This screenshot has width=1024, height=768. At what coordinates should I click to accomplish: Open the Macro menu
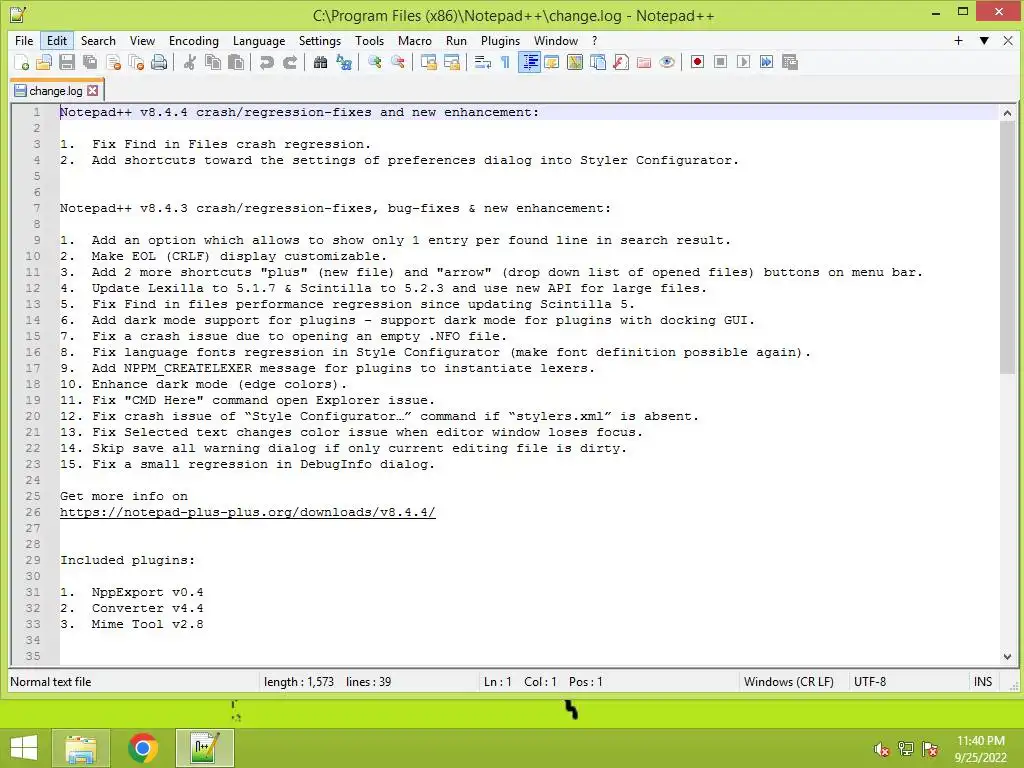[x=415, y=40]
